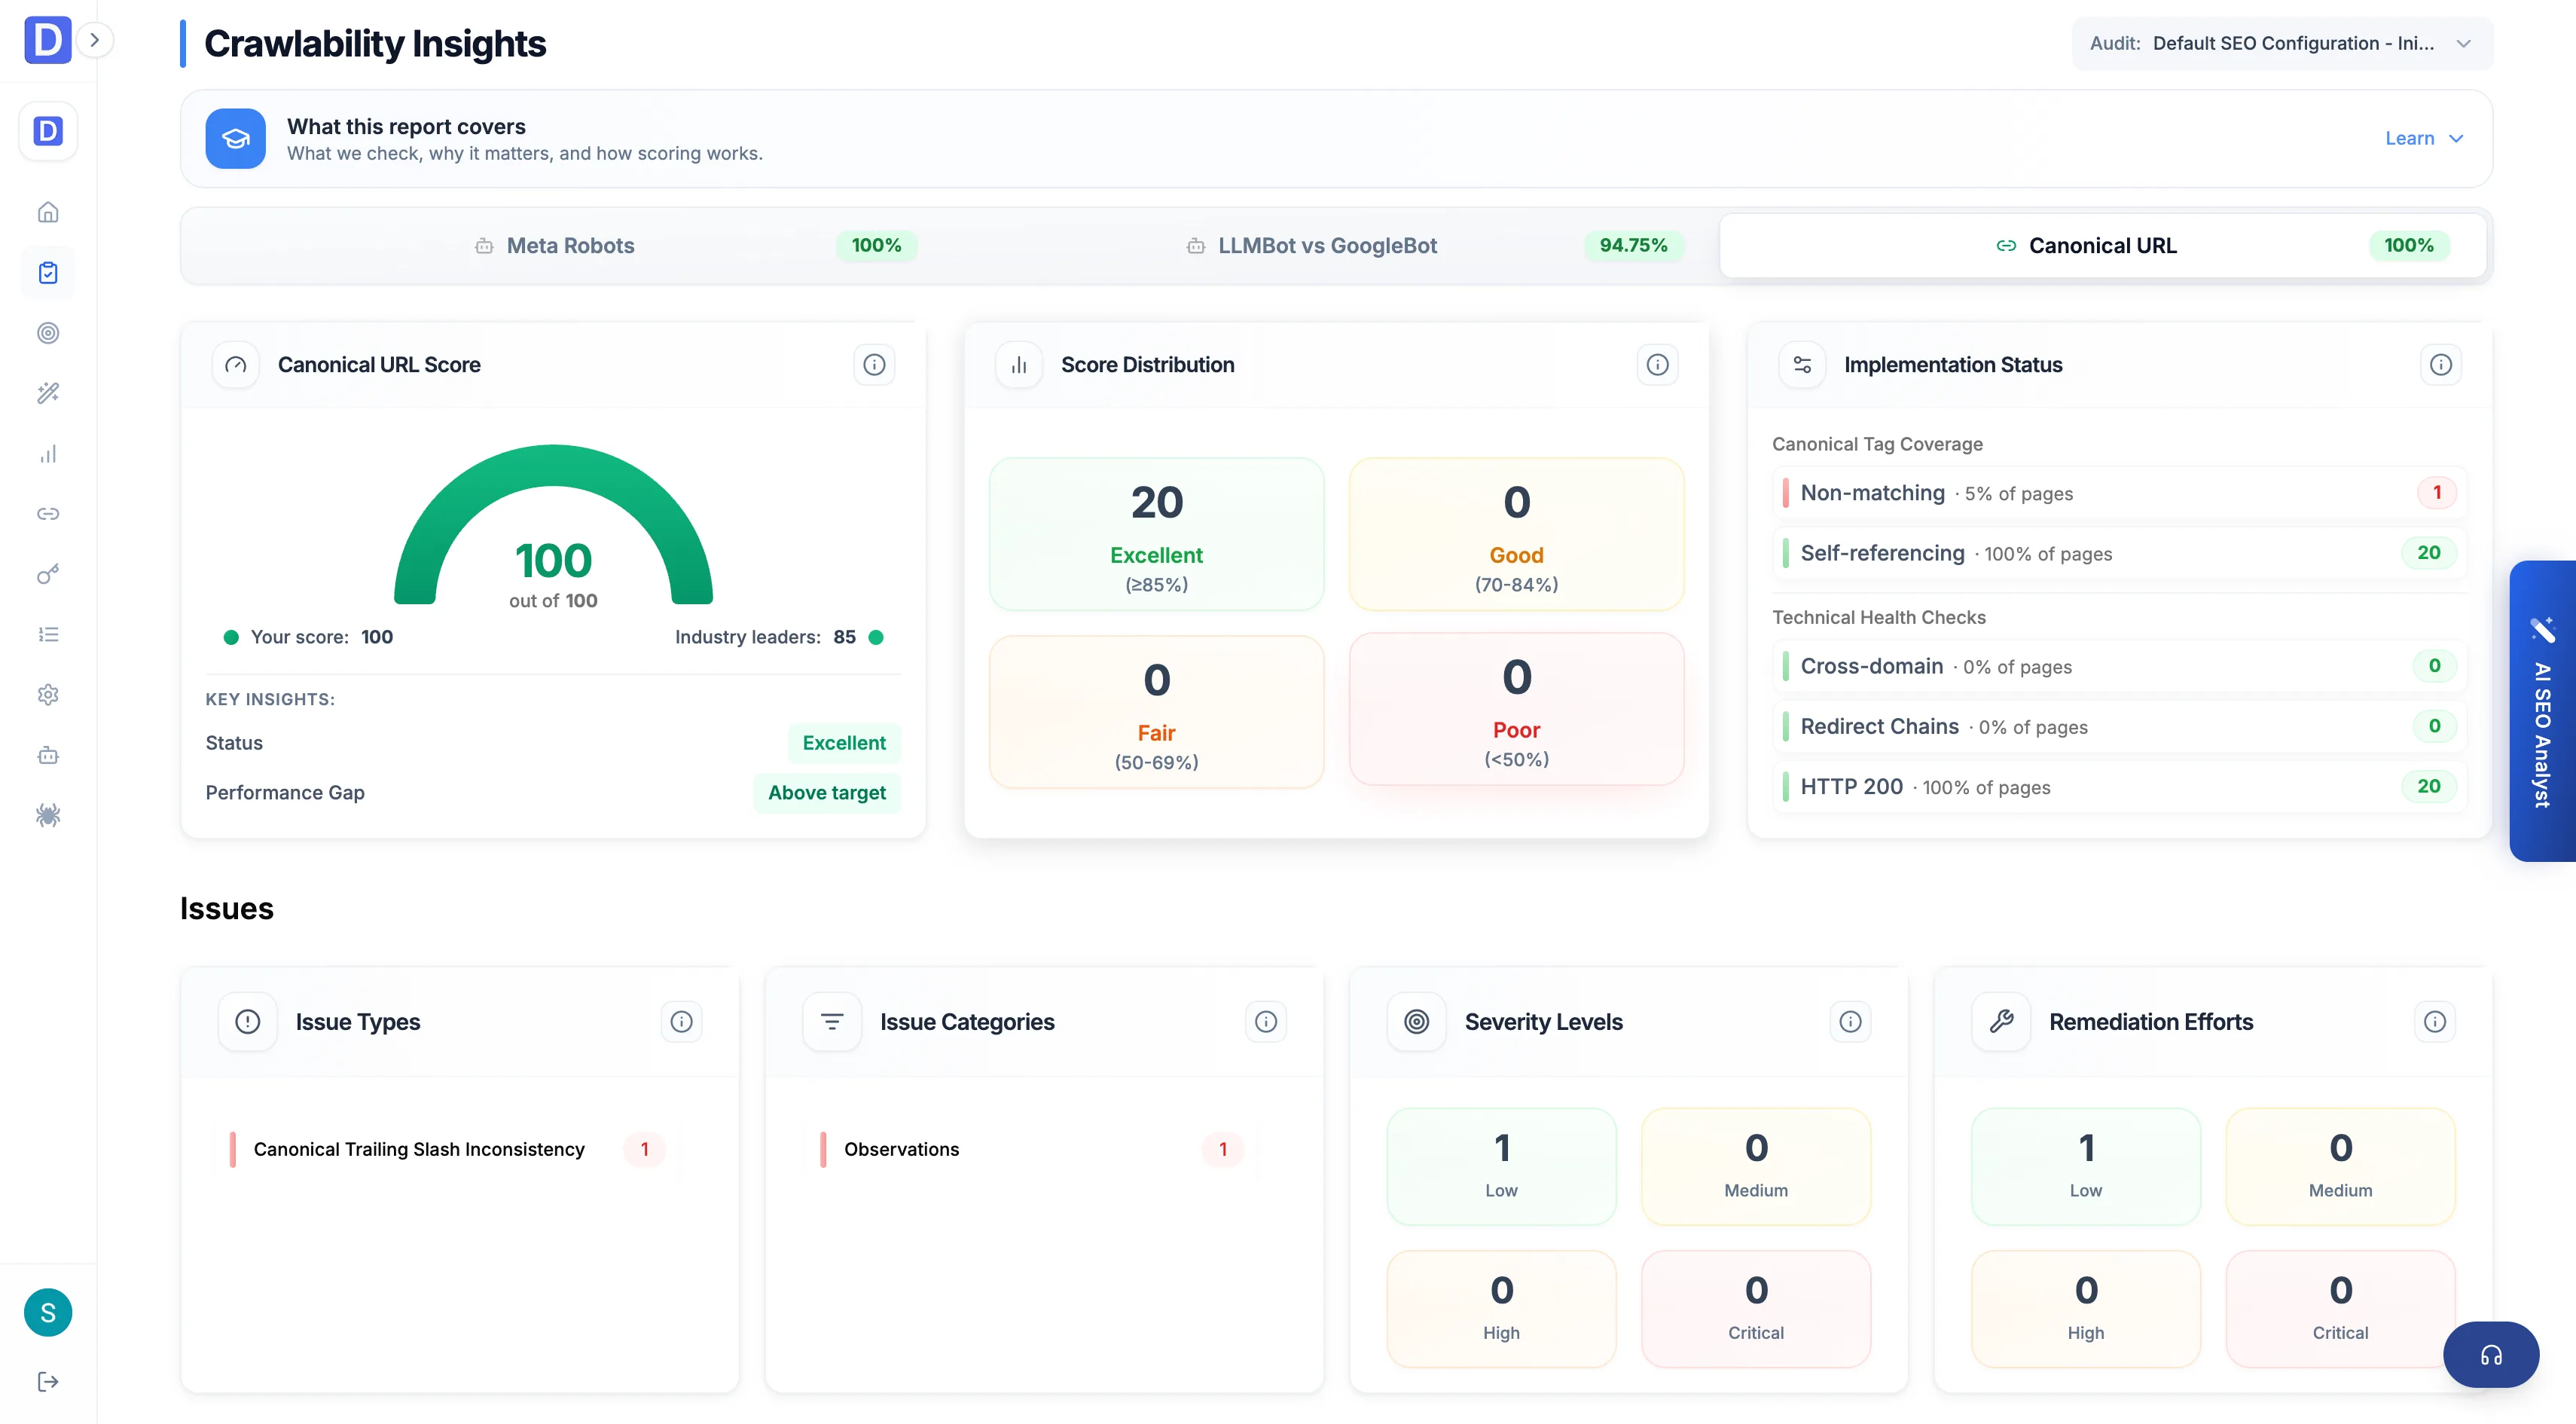This screenshot has width=2576, height=1424.
Task: Open the robot icon in sidebar
Action: pos(48,755)
